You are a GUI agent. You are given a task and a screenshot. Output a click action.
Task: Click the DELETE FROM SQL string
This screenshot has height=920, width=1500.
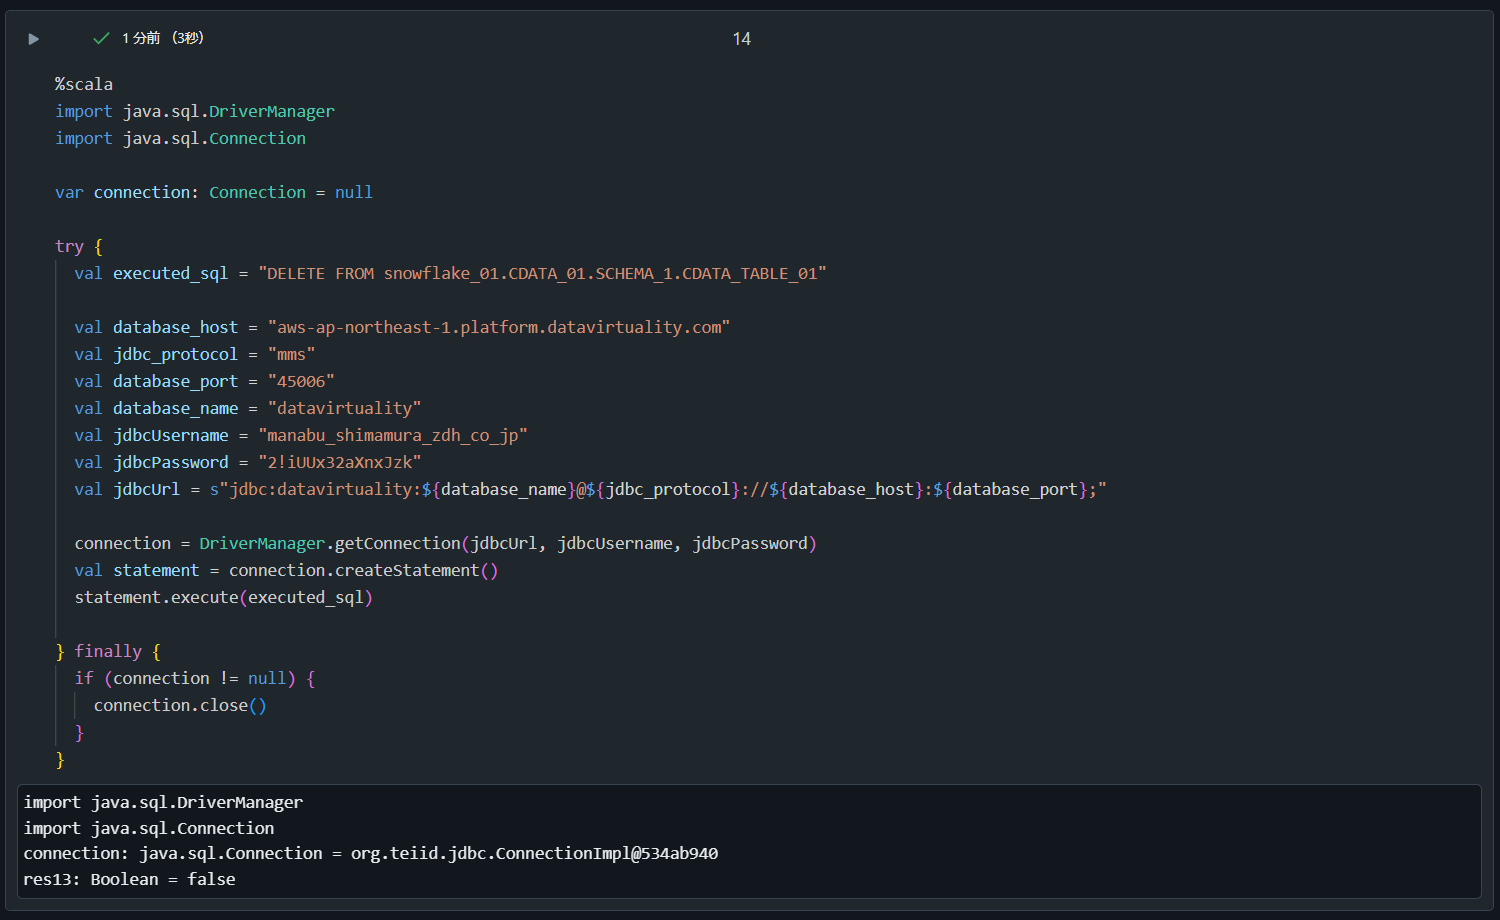543,273
